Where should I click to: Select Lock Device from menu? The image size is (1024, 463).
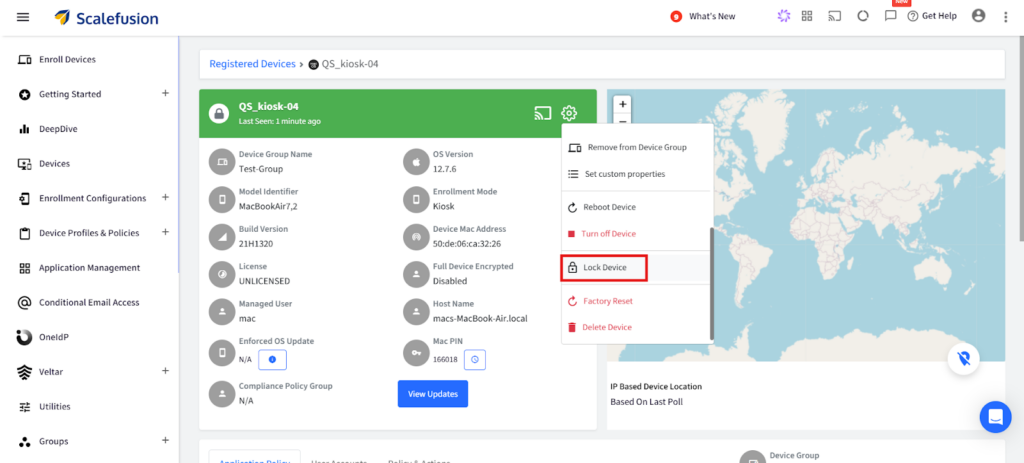604,268
